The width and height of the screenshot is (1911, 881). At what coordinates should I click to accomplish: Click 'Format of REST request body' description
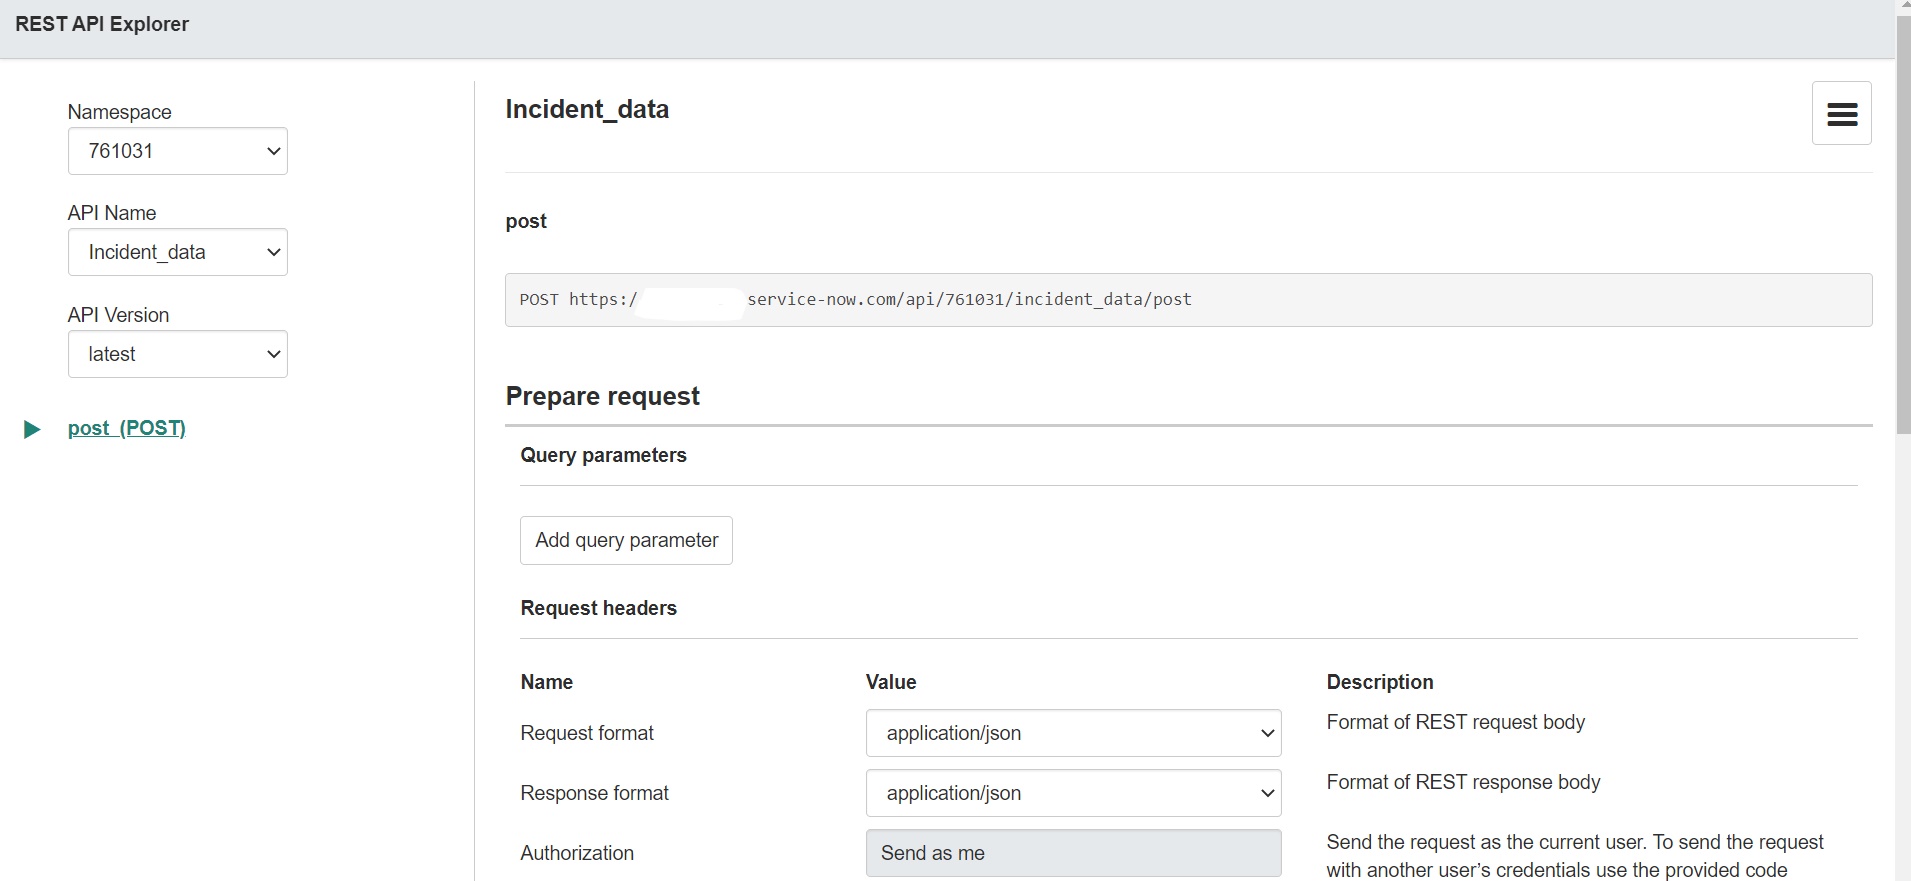(x=1455, y=722)
